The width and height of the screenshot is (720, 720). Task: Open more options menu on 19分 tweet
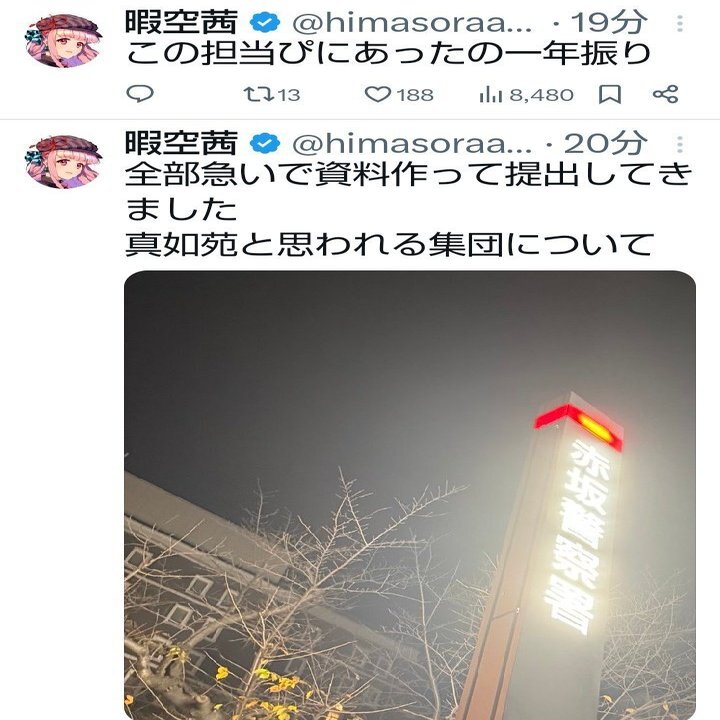[x=680, y=23]
